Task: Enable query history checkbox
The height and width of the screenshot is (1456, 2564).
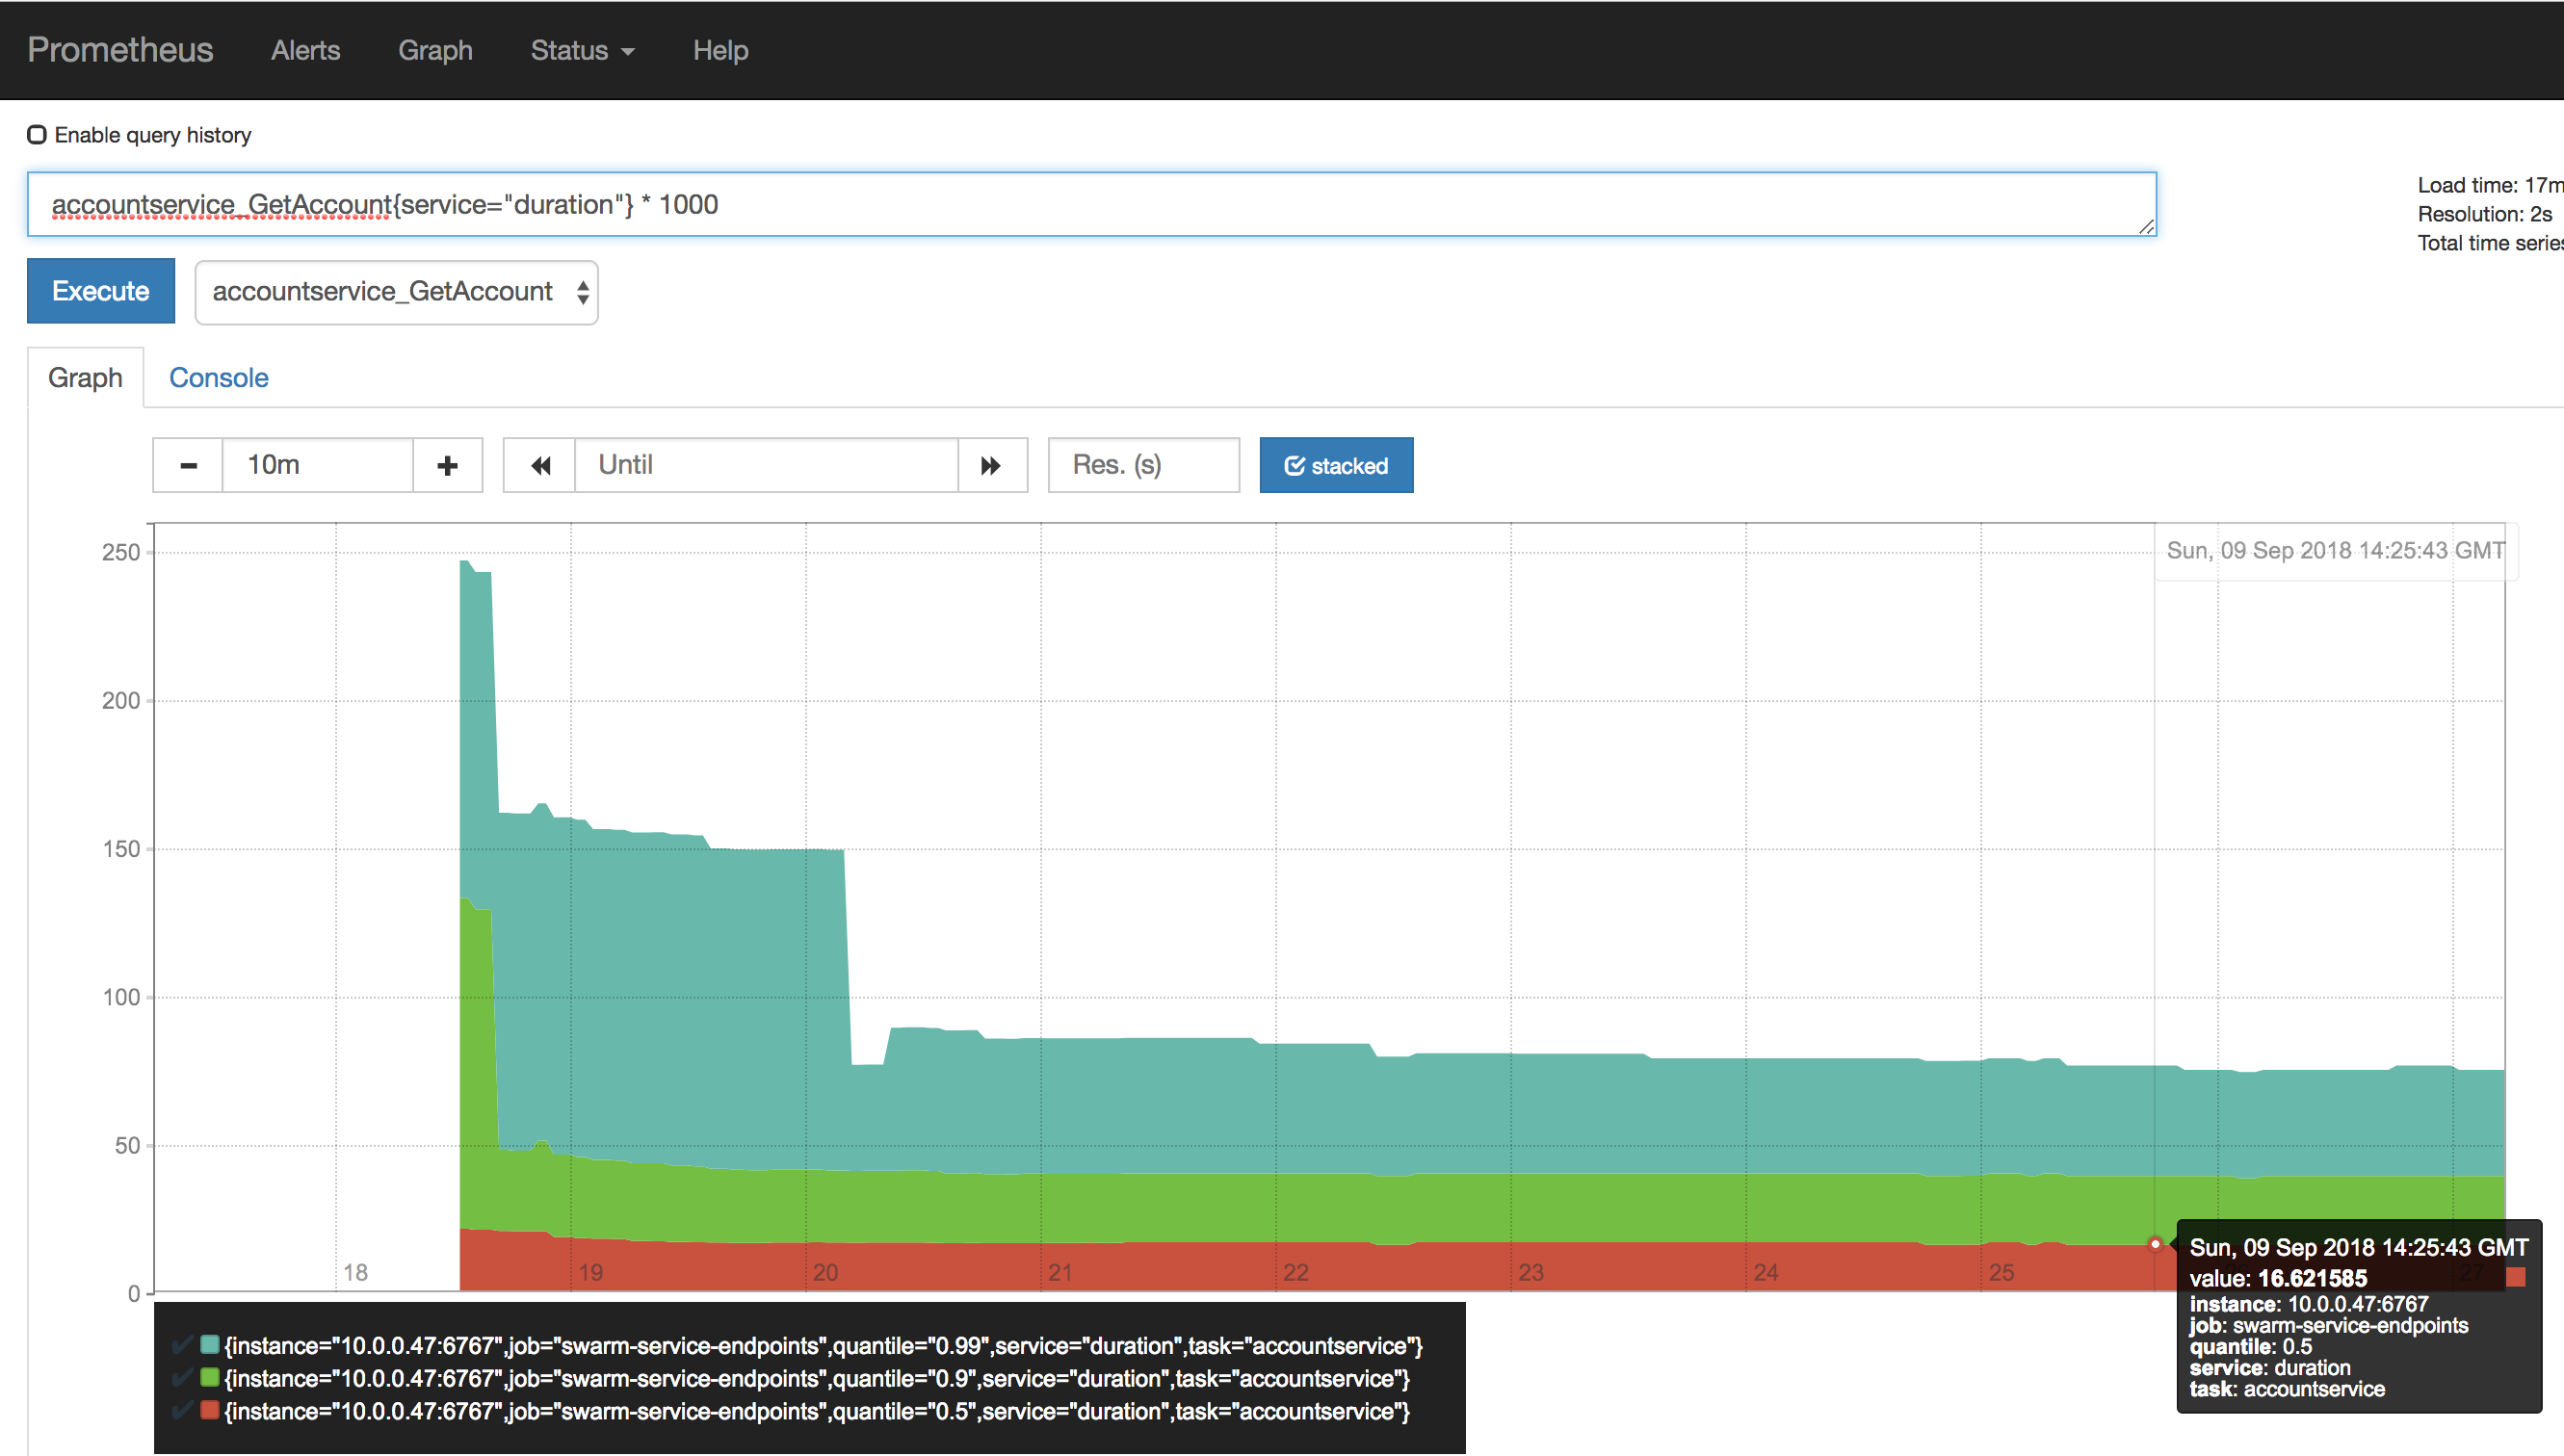Action: click(37, 135)
